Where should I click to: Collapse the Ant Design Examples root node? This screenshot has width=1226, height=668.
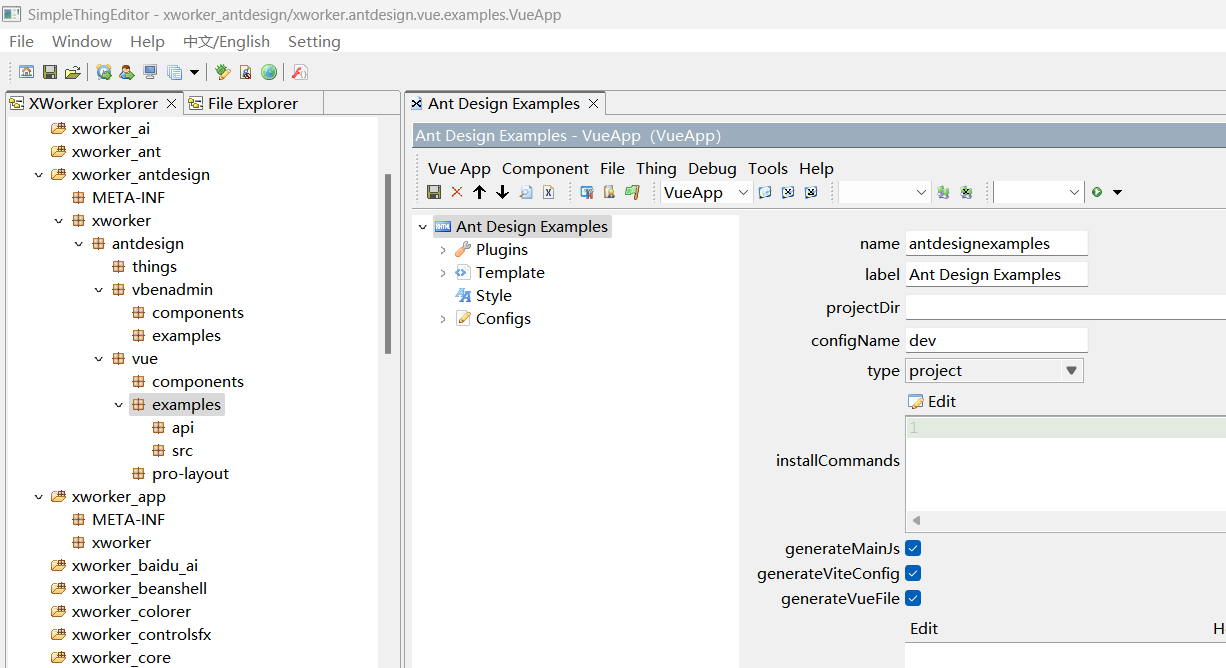click(423, 227)
